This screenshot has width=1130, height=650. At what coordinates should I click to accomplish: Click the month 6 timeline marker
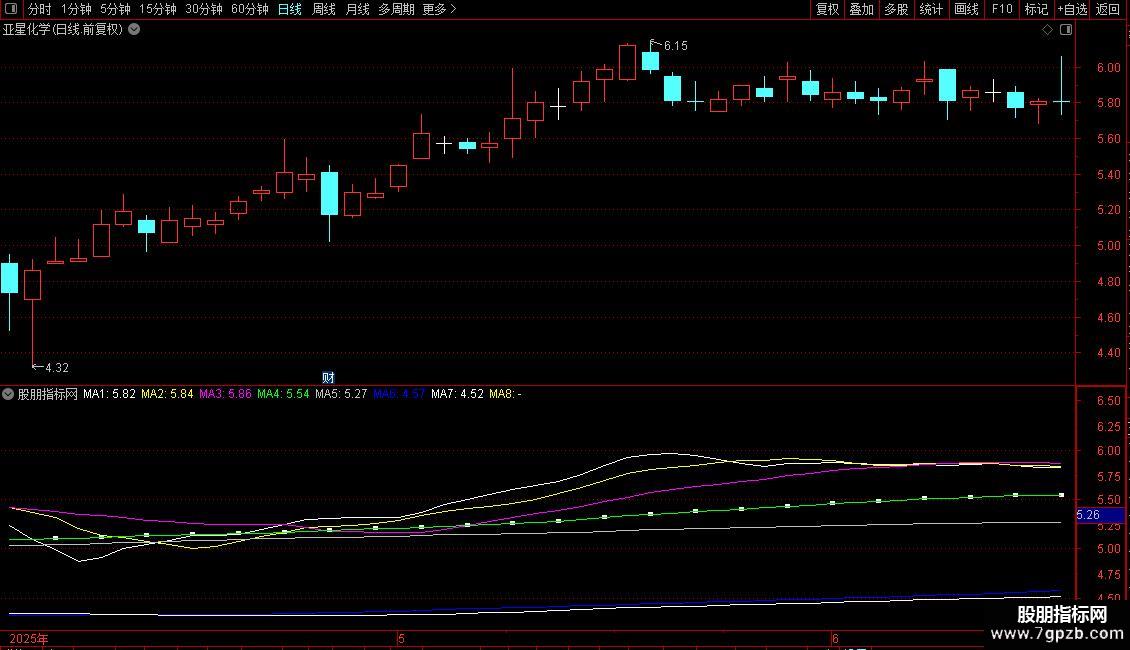(x=835, y=639)
